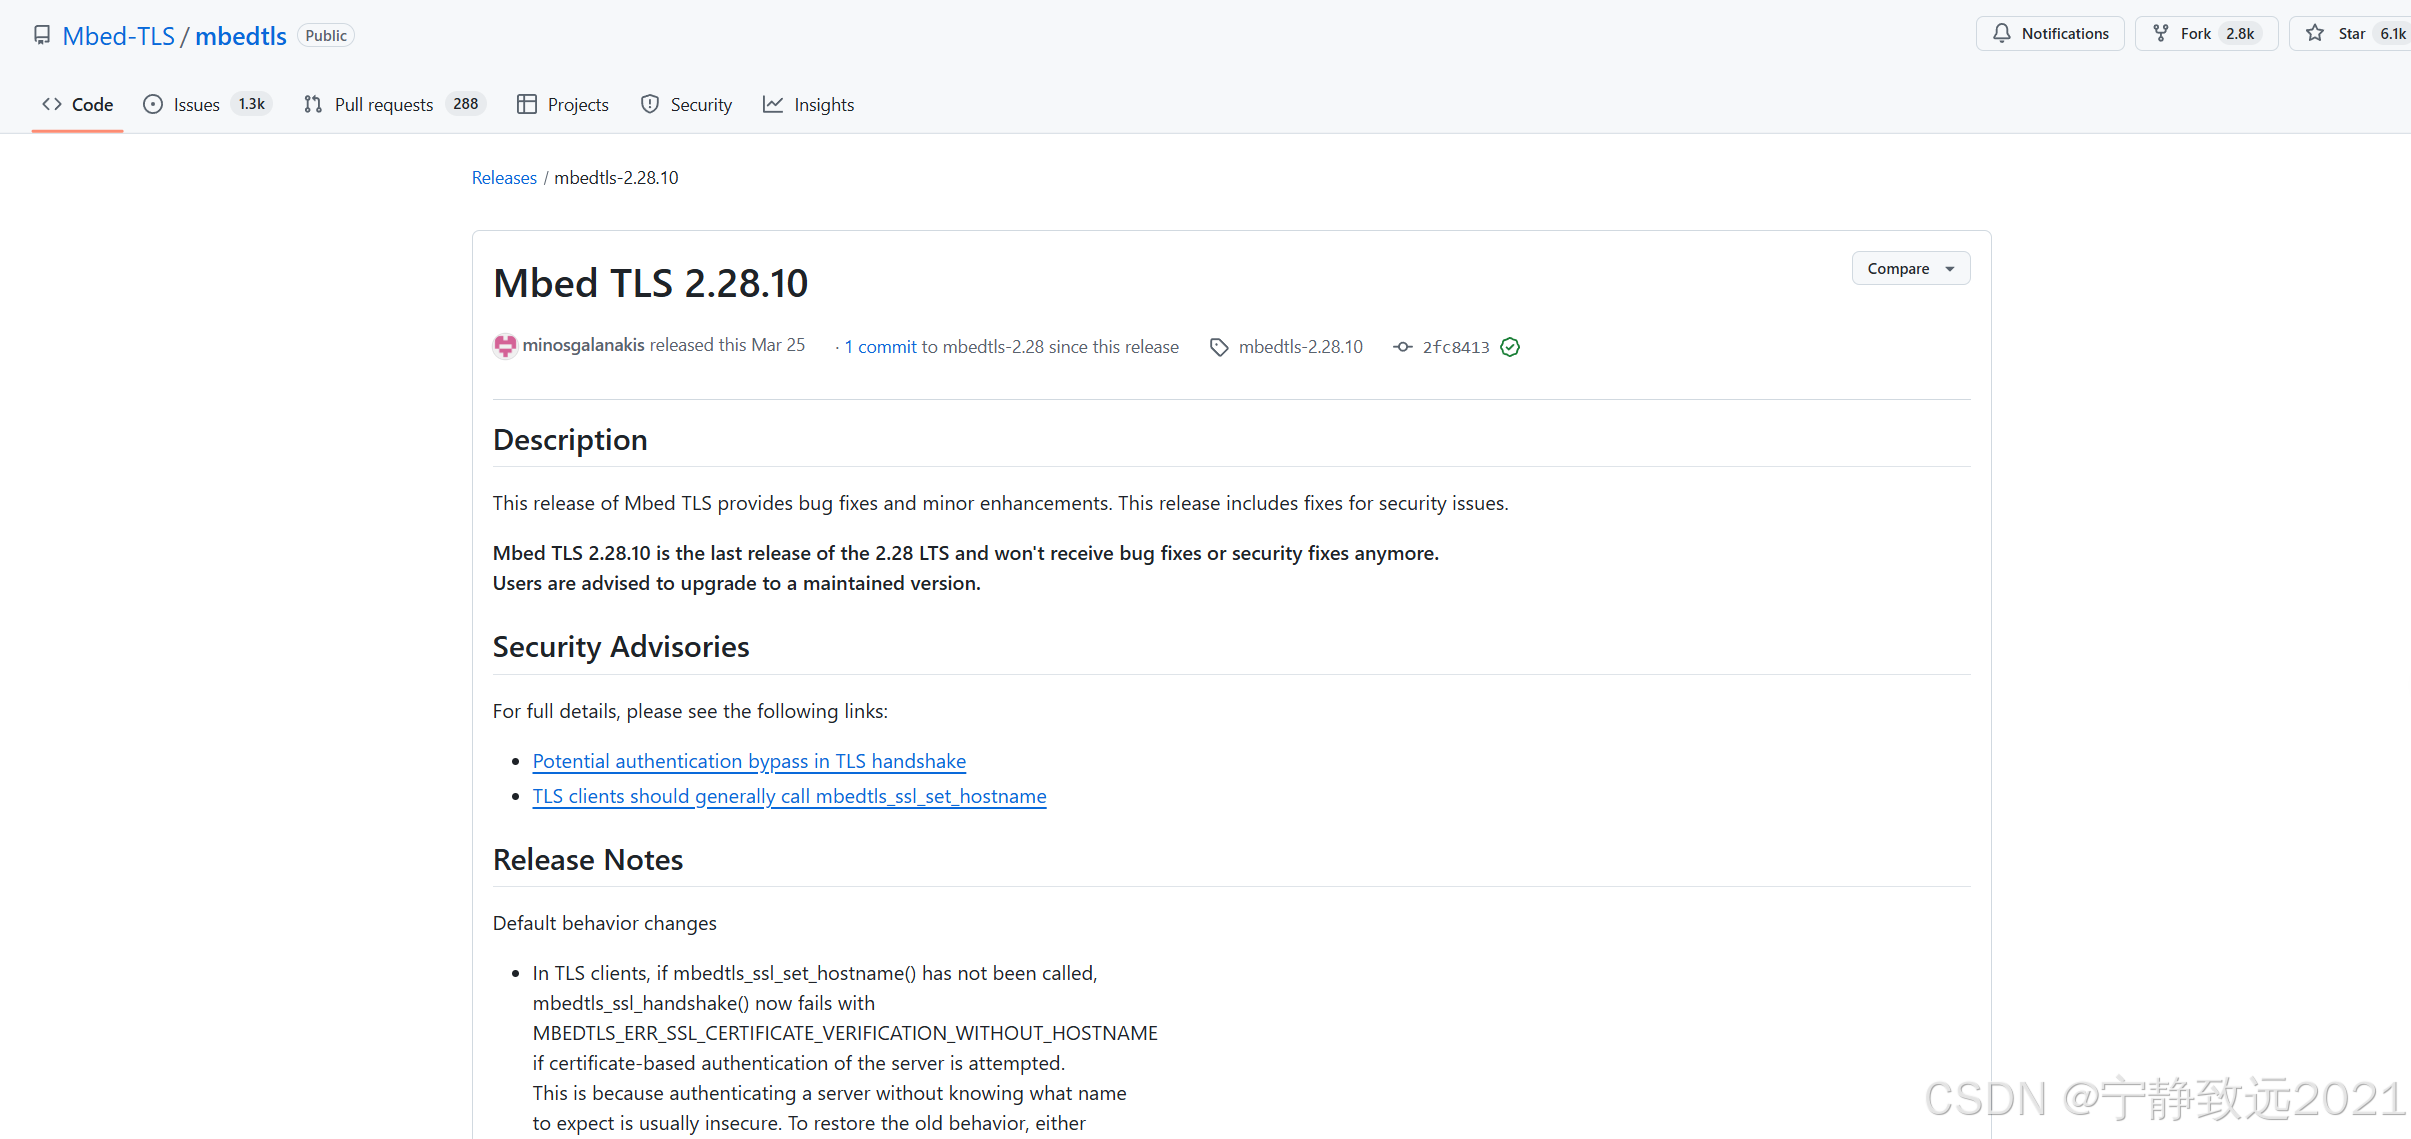
Task: Open the Insights tab
Action: (808, 104)
